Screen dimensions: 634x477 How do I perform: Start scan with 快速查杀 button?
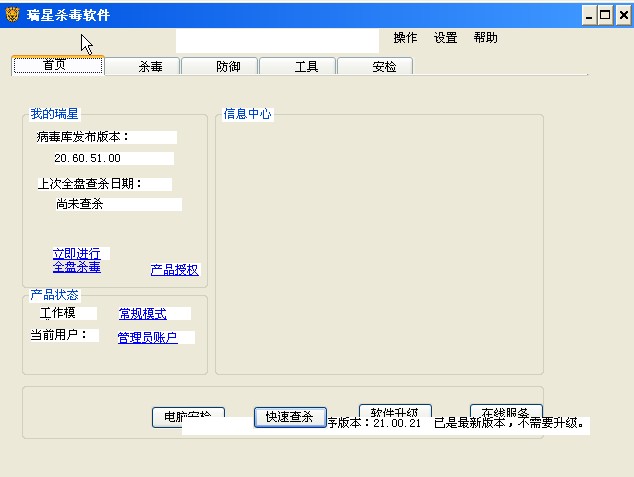coord(290,417)
